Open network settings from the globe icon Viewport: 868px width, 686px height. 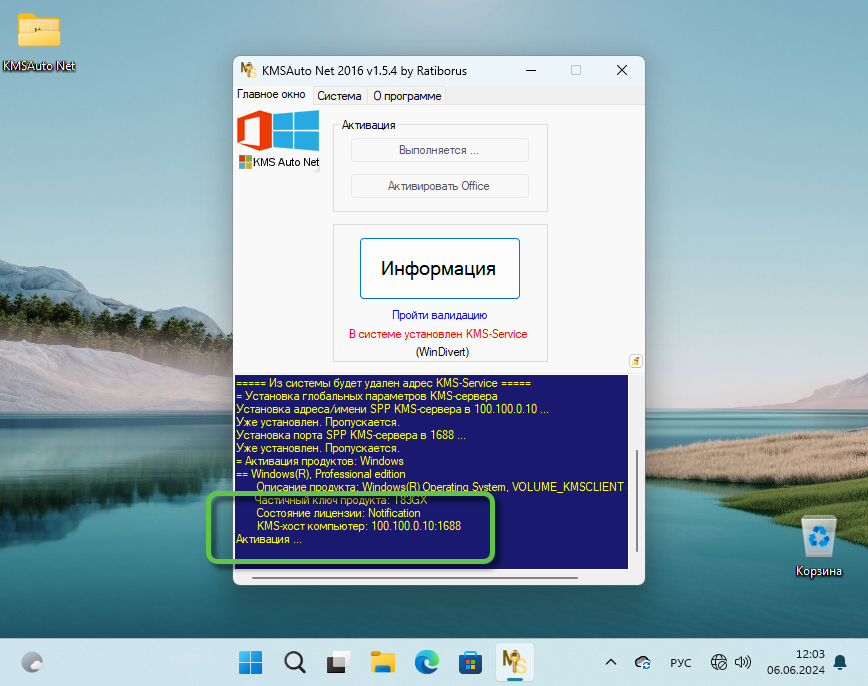click(719, 662)
